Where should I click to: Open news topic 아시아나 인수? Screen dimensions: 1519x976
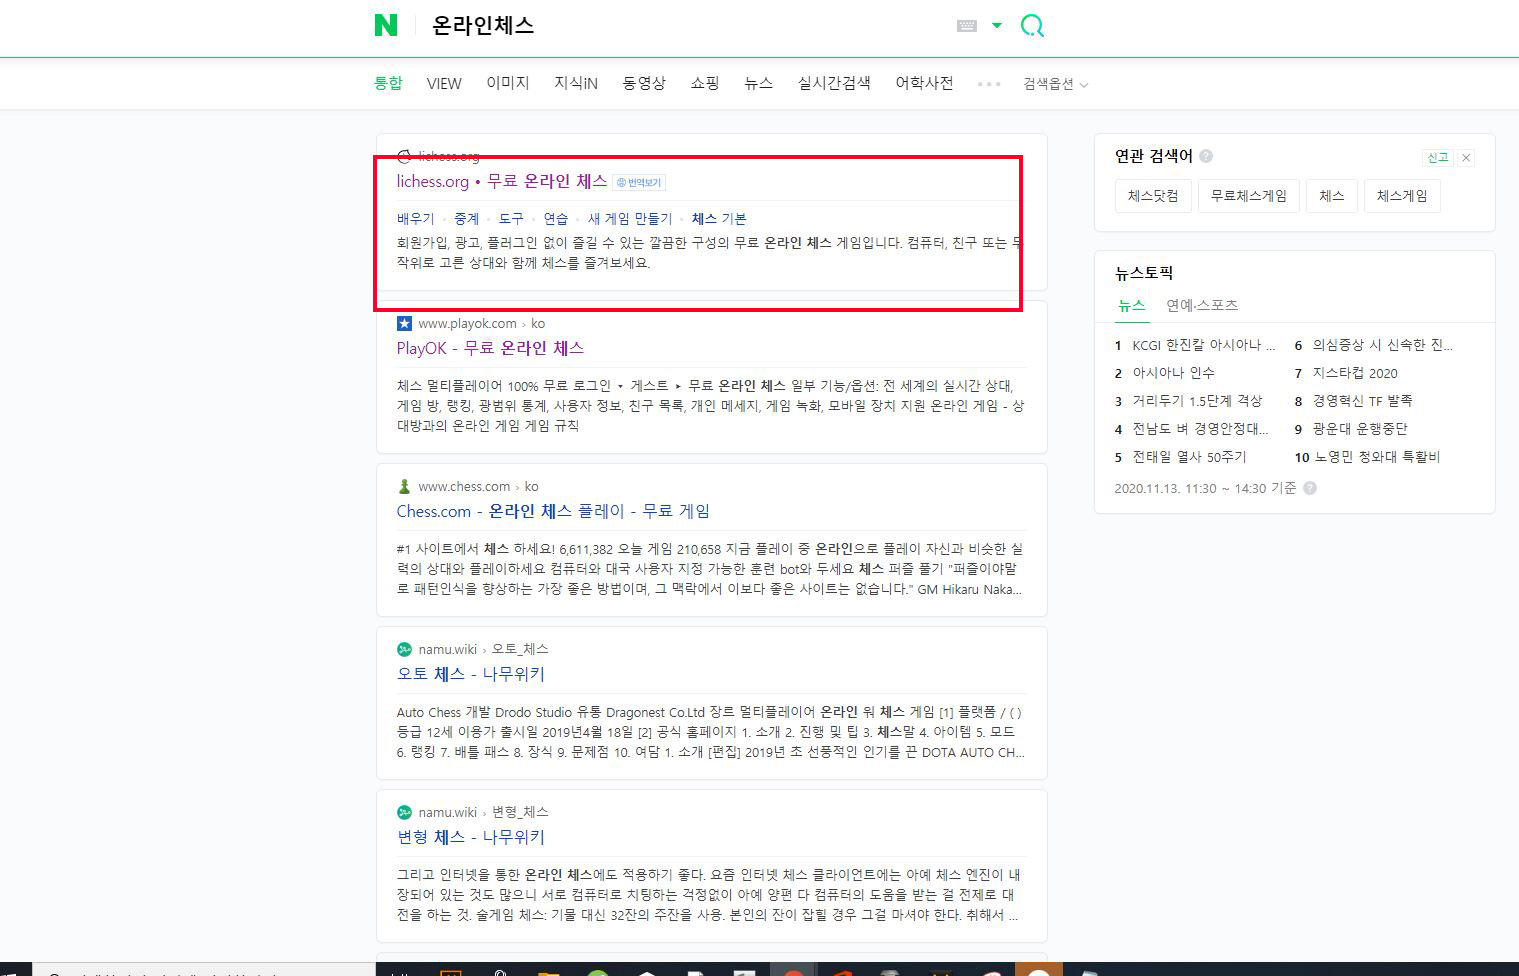tap(1173, 373)
